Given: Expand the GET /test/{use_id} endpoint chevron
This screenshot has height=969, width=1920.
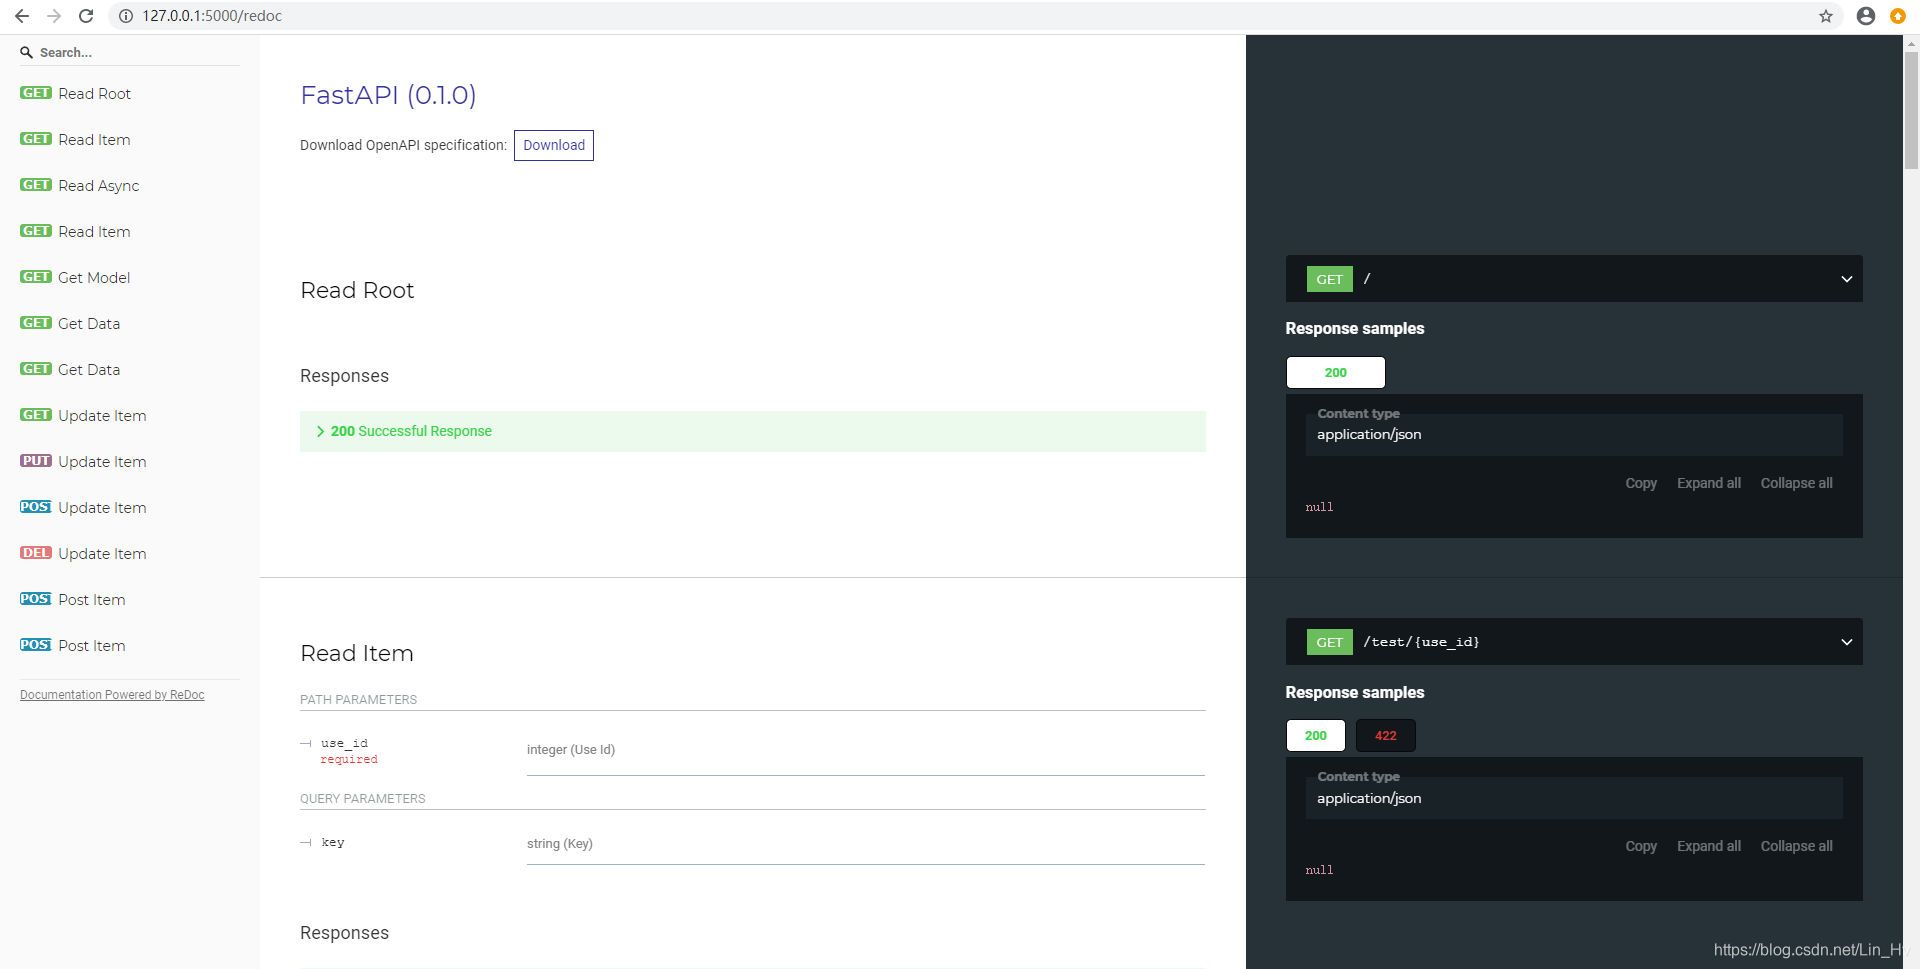Looking at the screenshot, I should tap(1846, 642).
